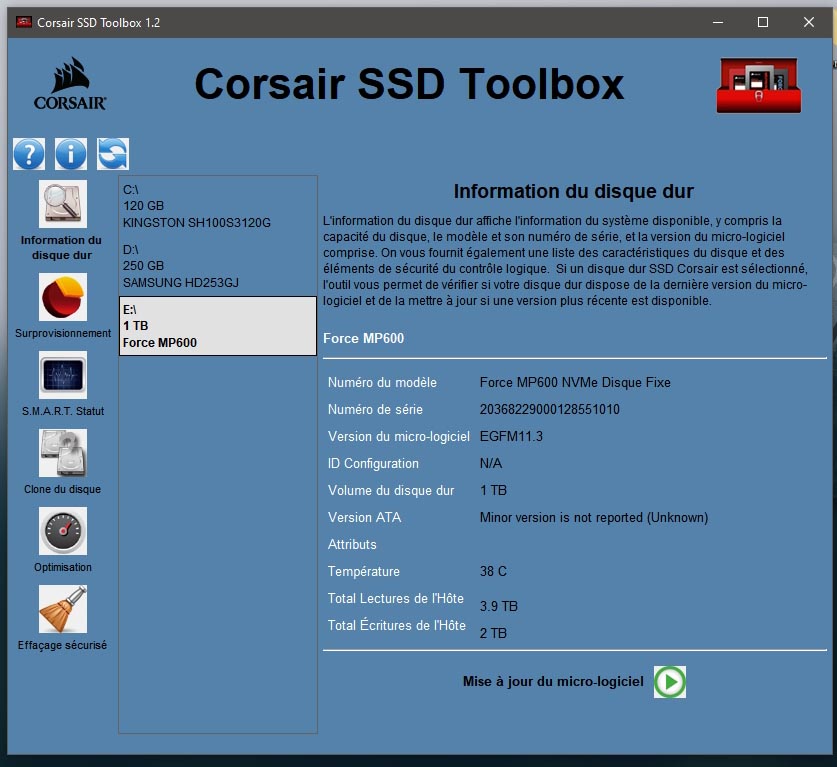Click the Attributs label

coord(352,544)
